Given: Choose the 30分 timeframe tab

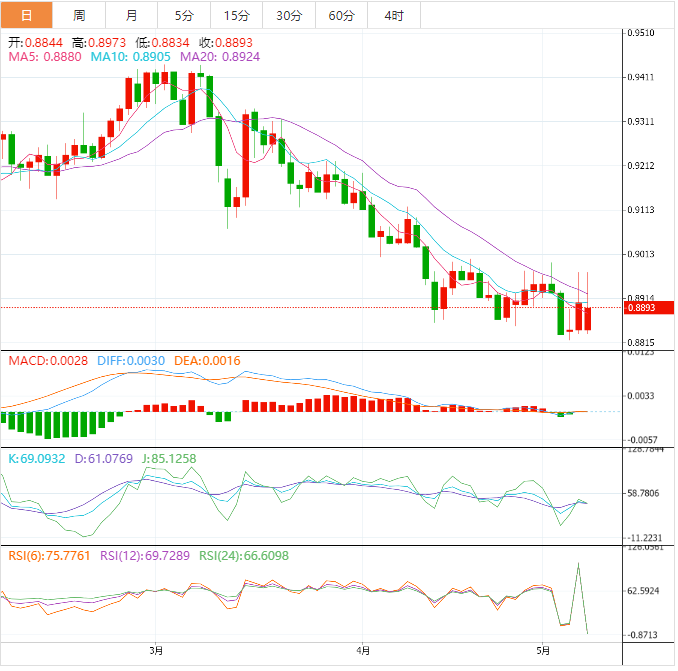Looking at the screenshot, I should point(289,16).
